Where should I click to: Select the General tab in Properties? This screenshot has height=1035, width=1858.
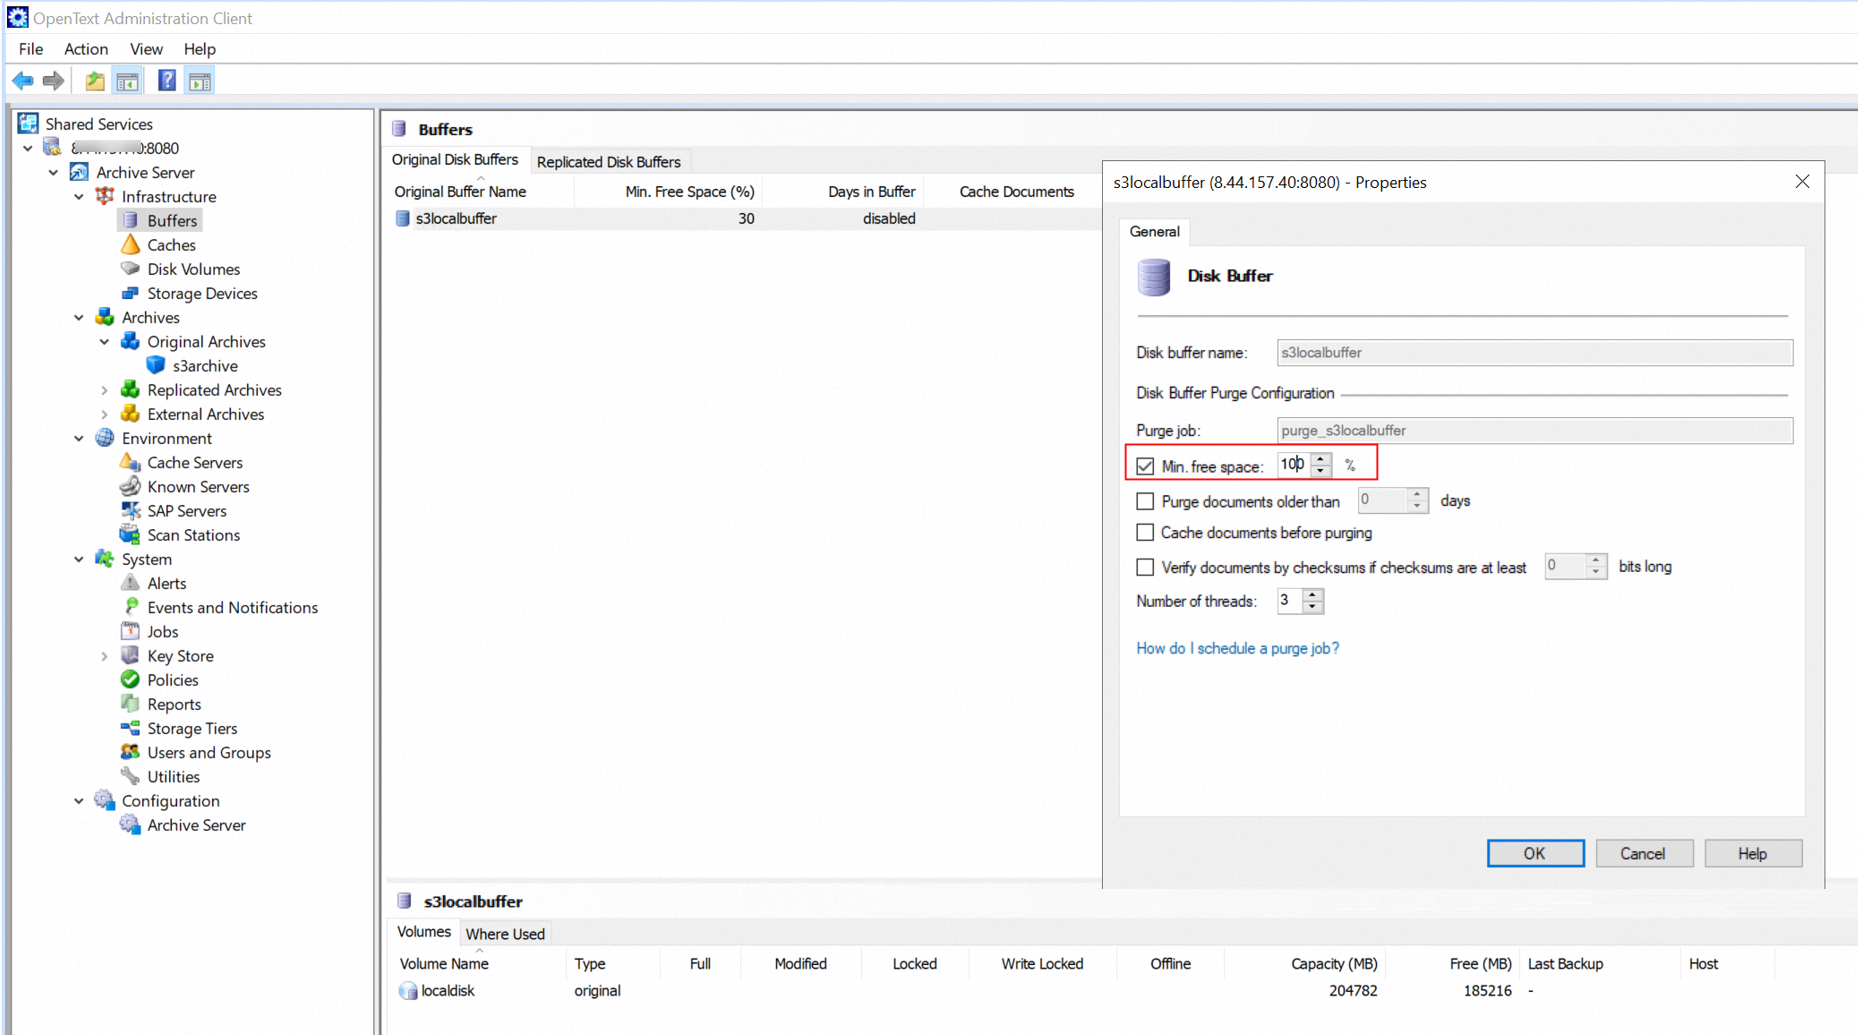pyautogui.click(x=1154, y=231)
